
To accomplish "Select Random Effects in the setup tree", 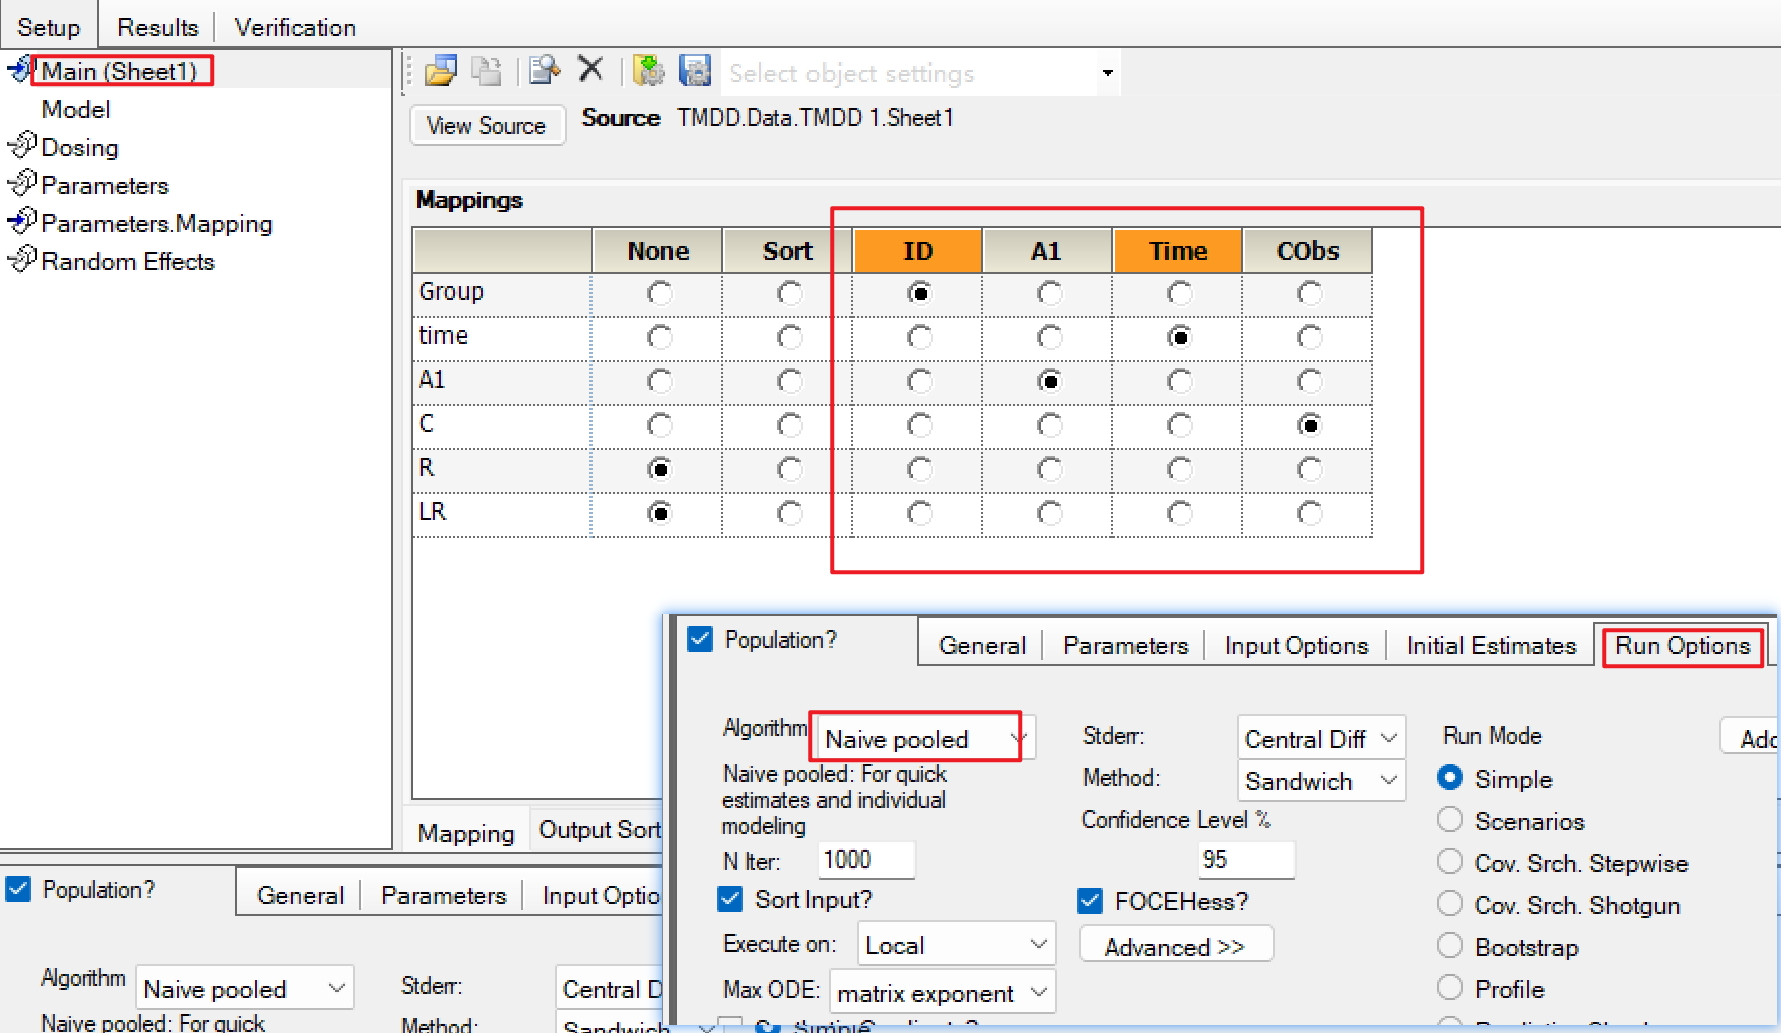I will coord(128,261).
